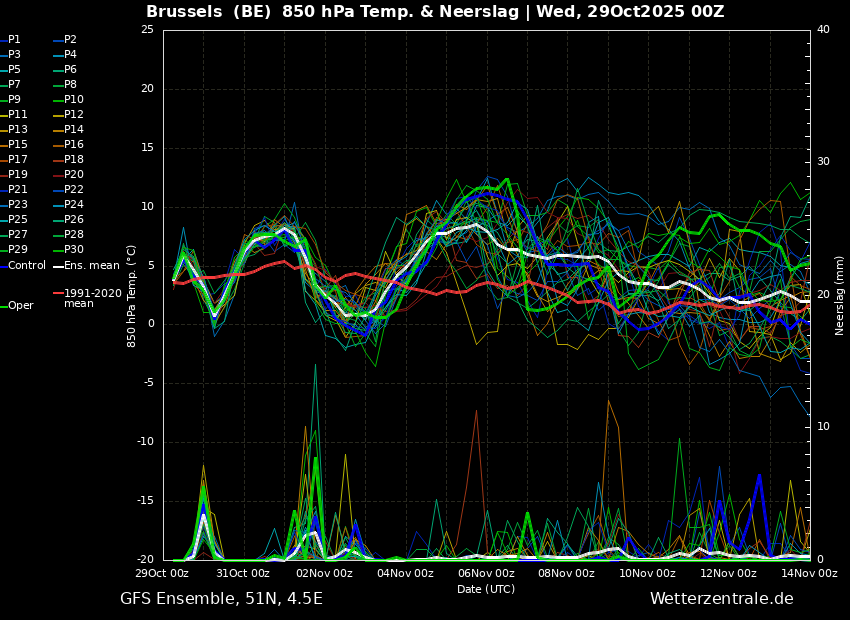Click the 14Nov 00z date label
The image size is (850, 620).
(809, 573)
